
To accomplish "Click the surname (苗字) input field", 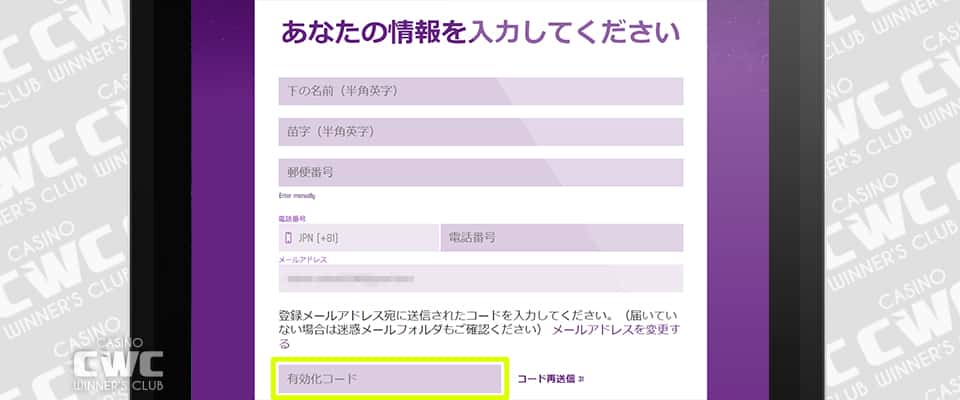I will click(481, 132).
